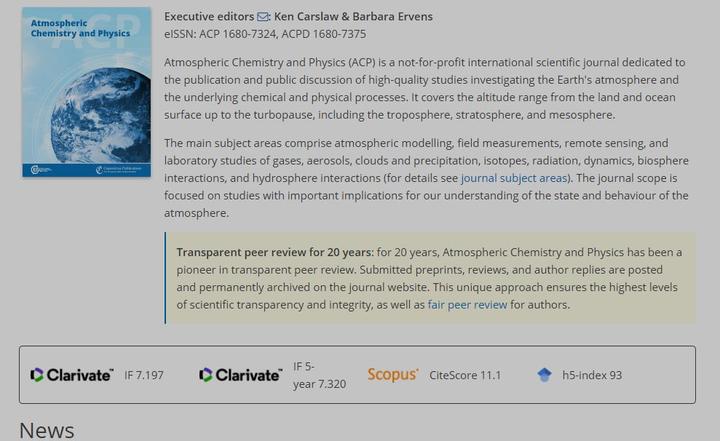Screen dimensions: 720x441
Task: Open the h5-index 93 metric
Action: coord(592,376)
